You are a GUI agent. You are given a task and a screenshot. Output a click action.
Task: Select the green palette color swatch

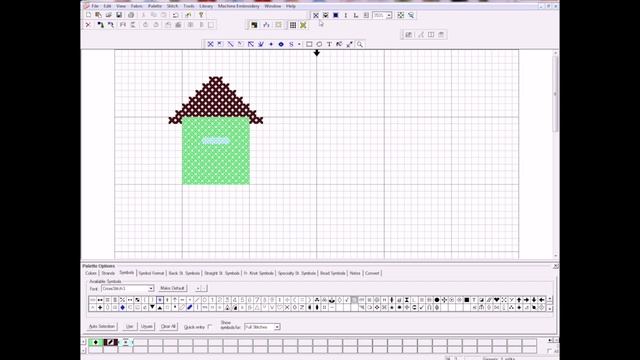pos(96,342)
